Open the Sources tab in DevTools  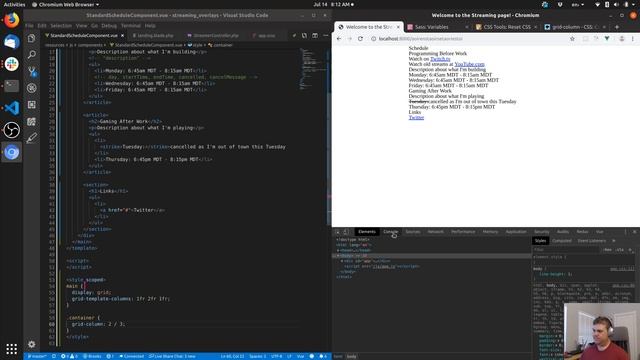(412, 232)
